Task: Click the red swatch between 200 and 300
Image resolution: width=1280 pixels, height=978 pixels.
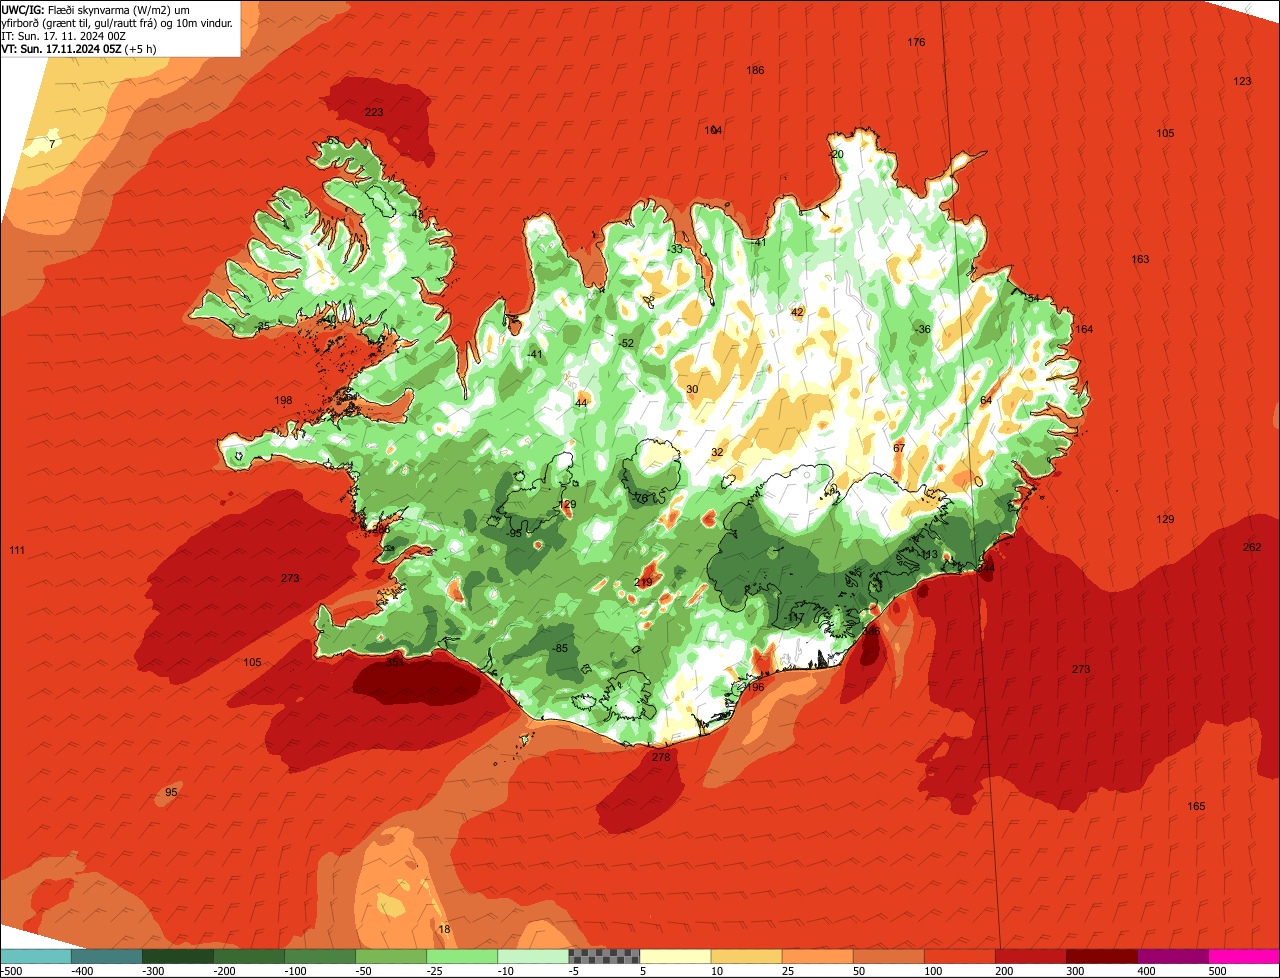Action: (x=1030, y=956)
